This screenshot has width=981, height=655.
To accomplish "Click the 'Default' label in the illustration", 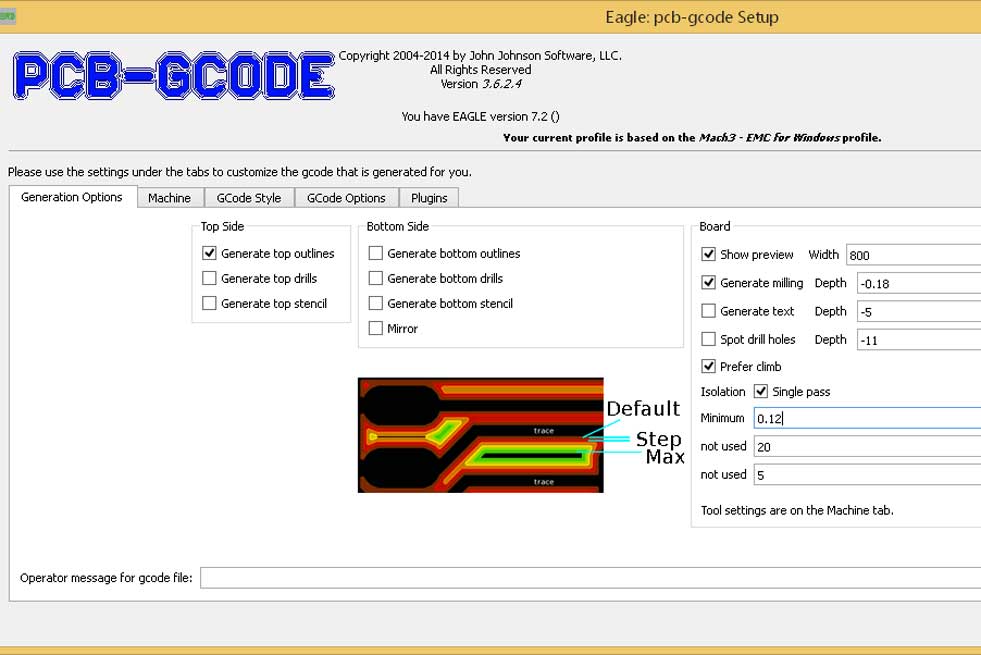I will click(643, 409).
